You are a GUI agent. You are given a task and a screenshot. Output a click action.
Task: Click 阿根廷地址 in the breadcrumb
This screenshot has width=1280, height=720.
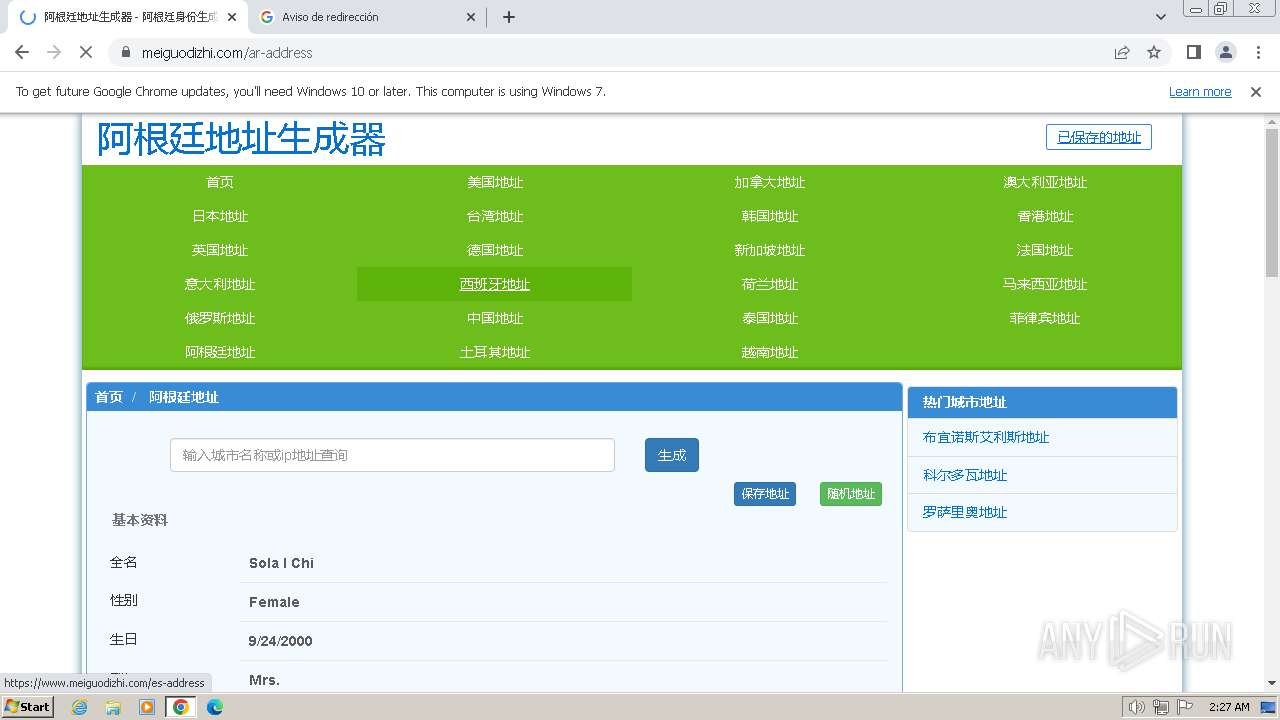click(184, 397)
